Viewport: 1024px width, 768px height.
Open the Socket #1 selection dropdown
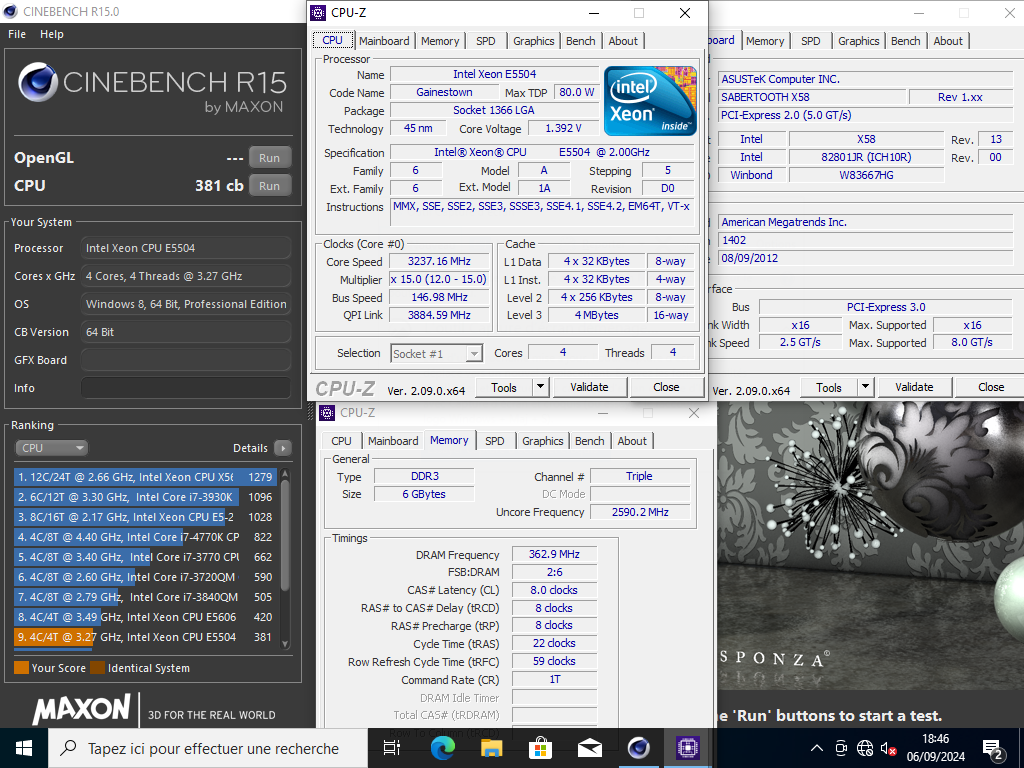(436, 353)
